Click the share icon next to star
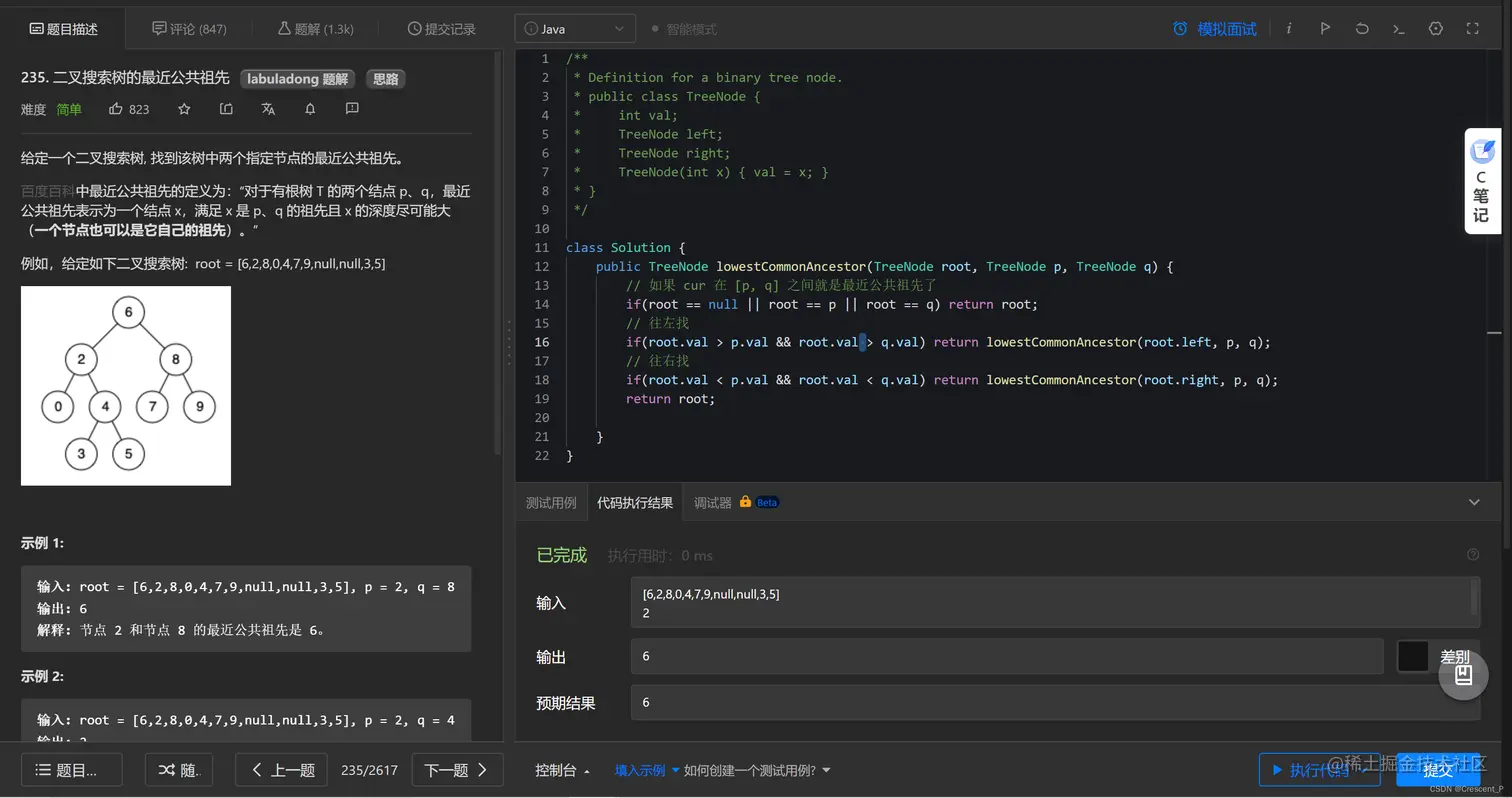The image size is (1512, 798). tap(226, 108)
